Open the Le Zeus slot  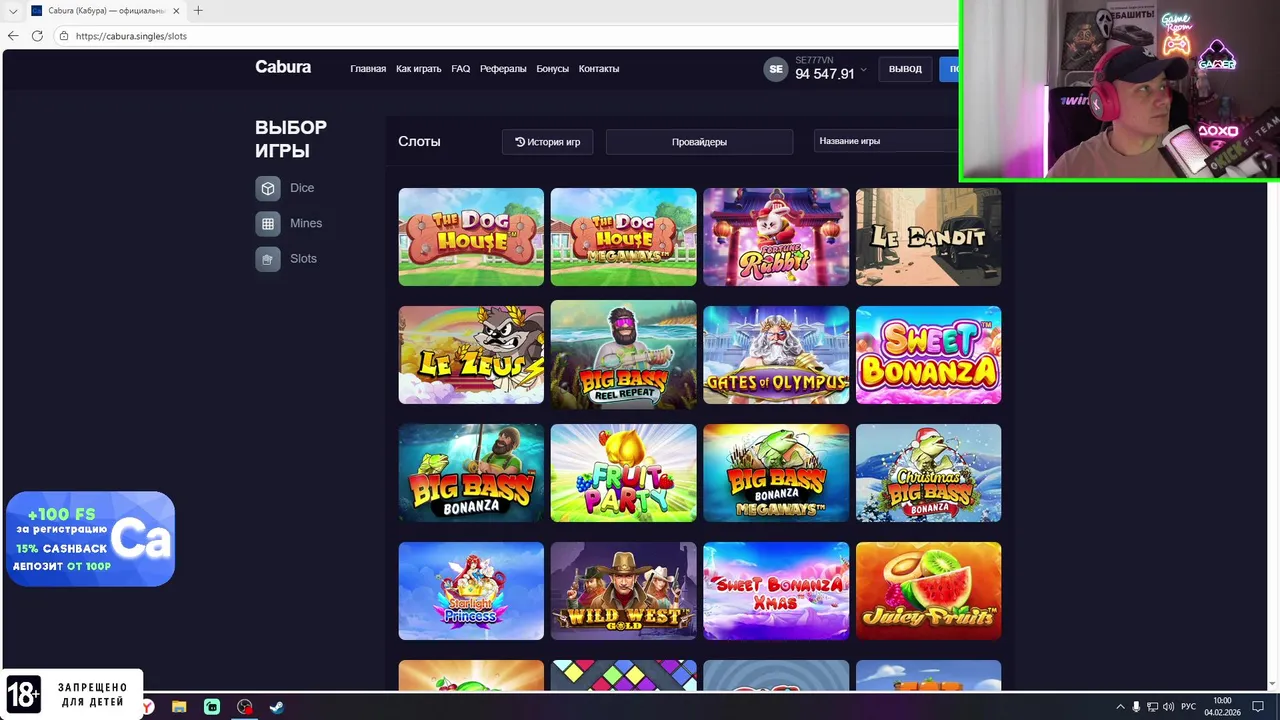[x=471, y=355]
